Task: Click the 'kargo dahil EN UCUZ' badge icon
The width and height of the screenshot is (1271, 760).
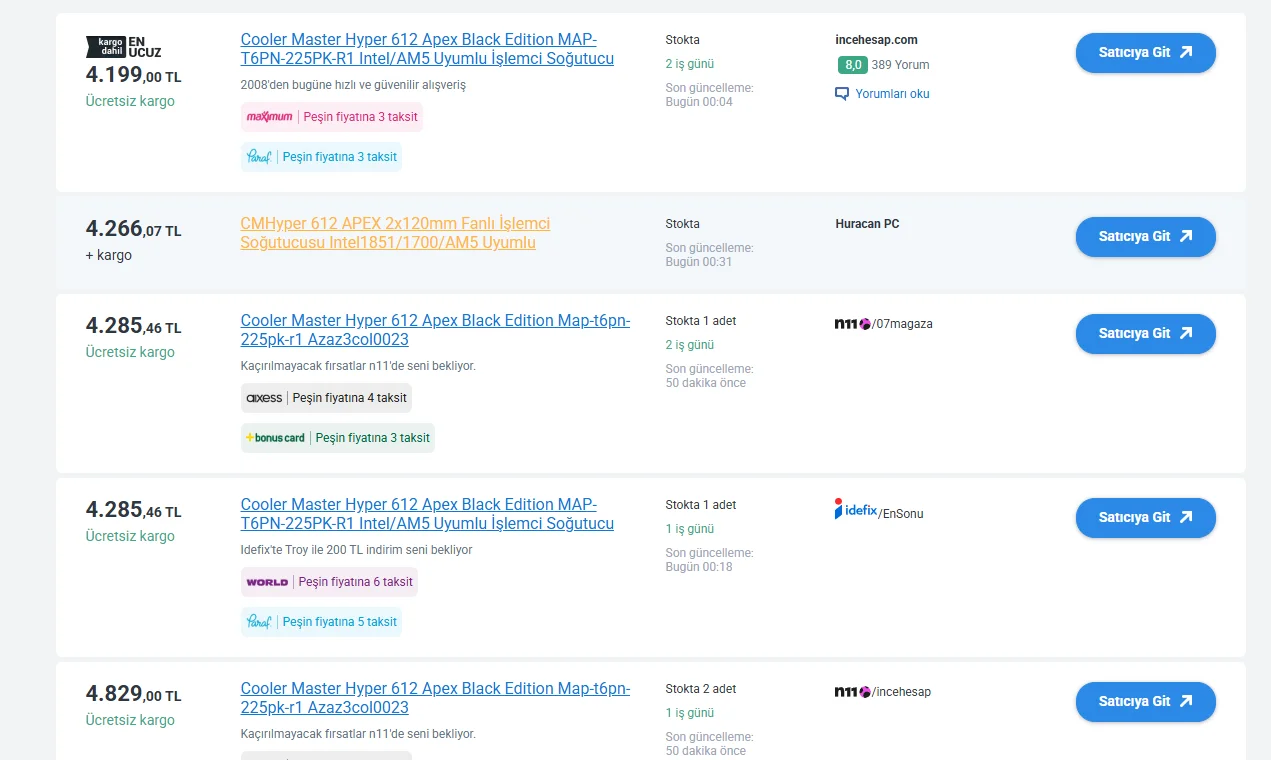Action: tap(123, 46)
